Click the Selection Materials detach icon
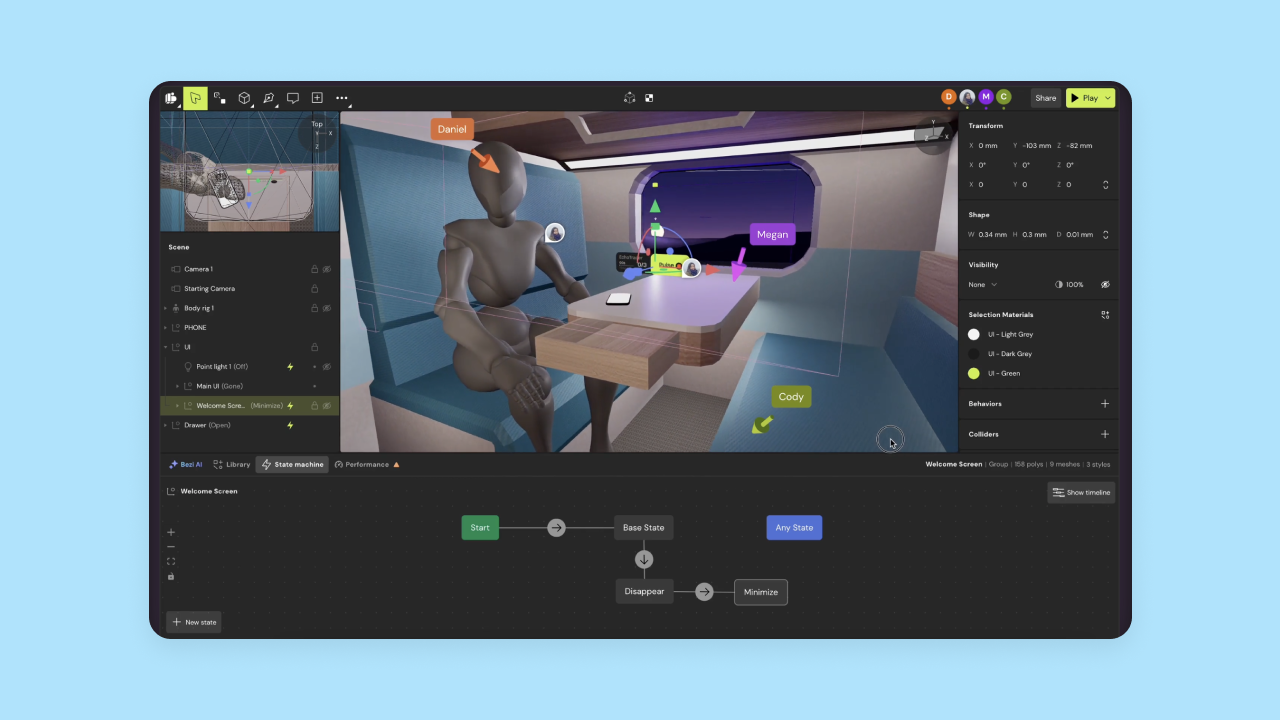This screenshot has height=720, width=1280. tap(1105, 315)
